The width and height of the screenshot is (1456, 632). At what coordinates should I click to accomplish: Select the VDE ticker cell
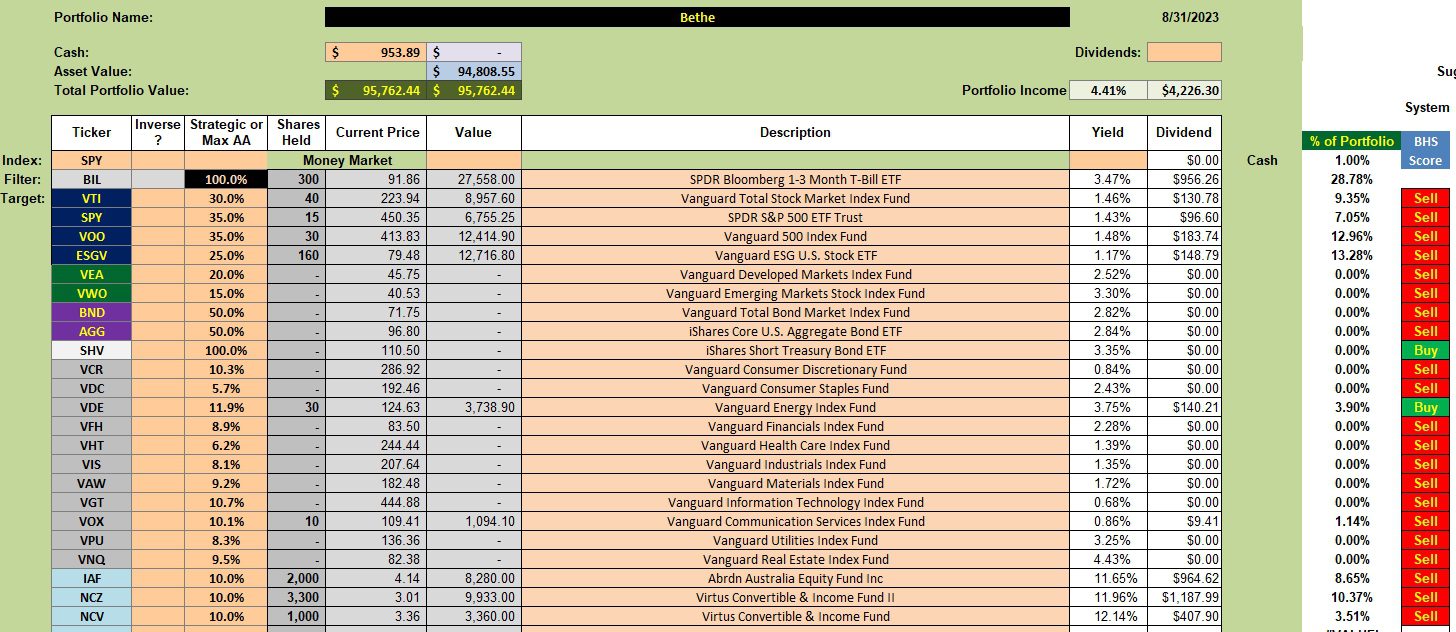point(92,407)
